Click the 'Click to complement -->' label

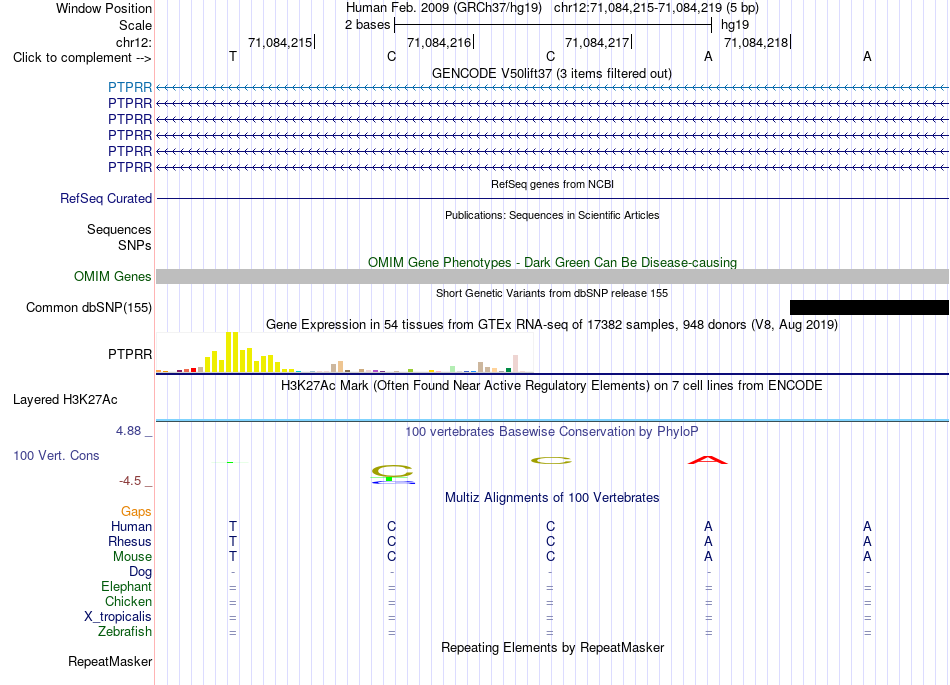click(x=82, y=58)
